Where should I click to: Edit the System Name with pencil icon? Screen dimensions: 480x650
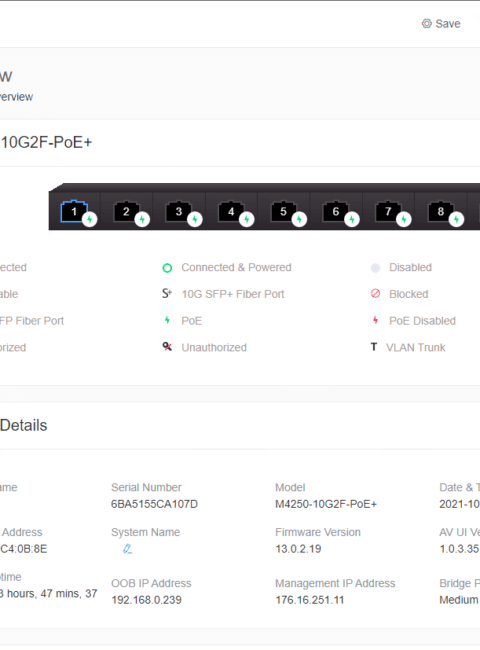(127, 549)
